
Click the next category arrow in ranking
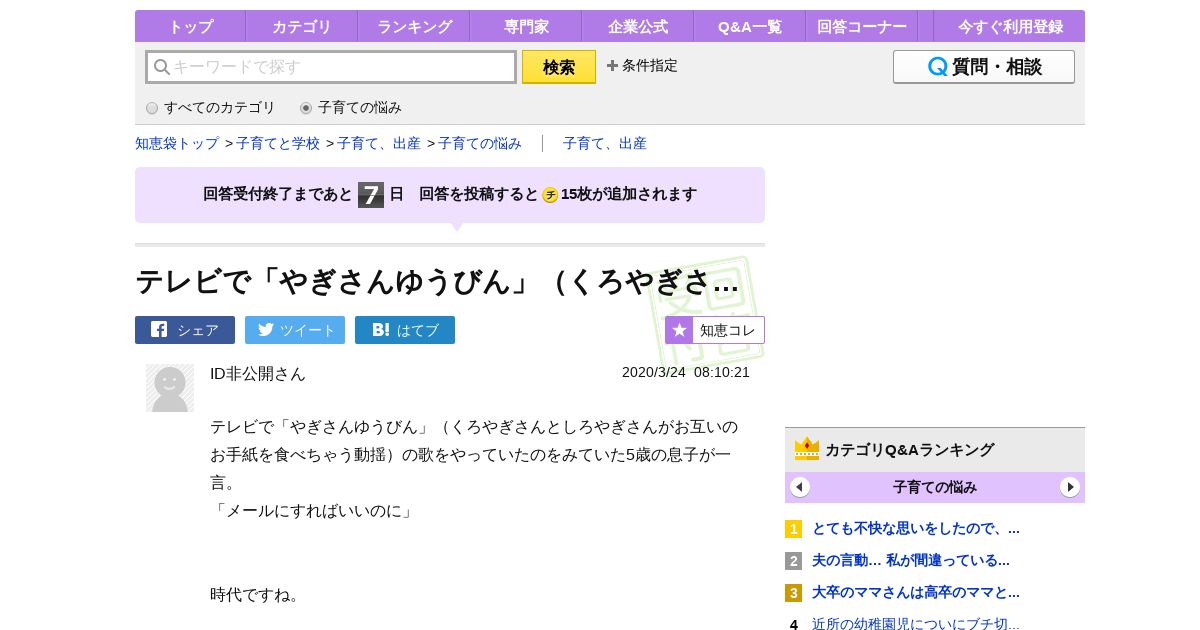point(1070,487)
